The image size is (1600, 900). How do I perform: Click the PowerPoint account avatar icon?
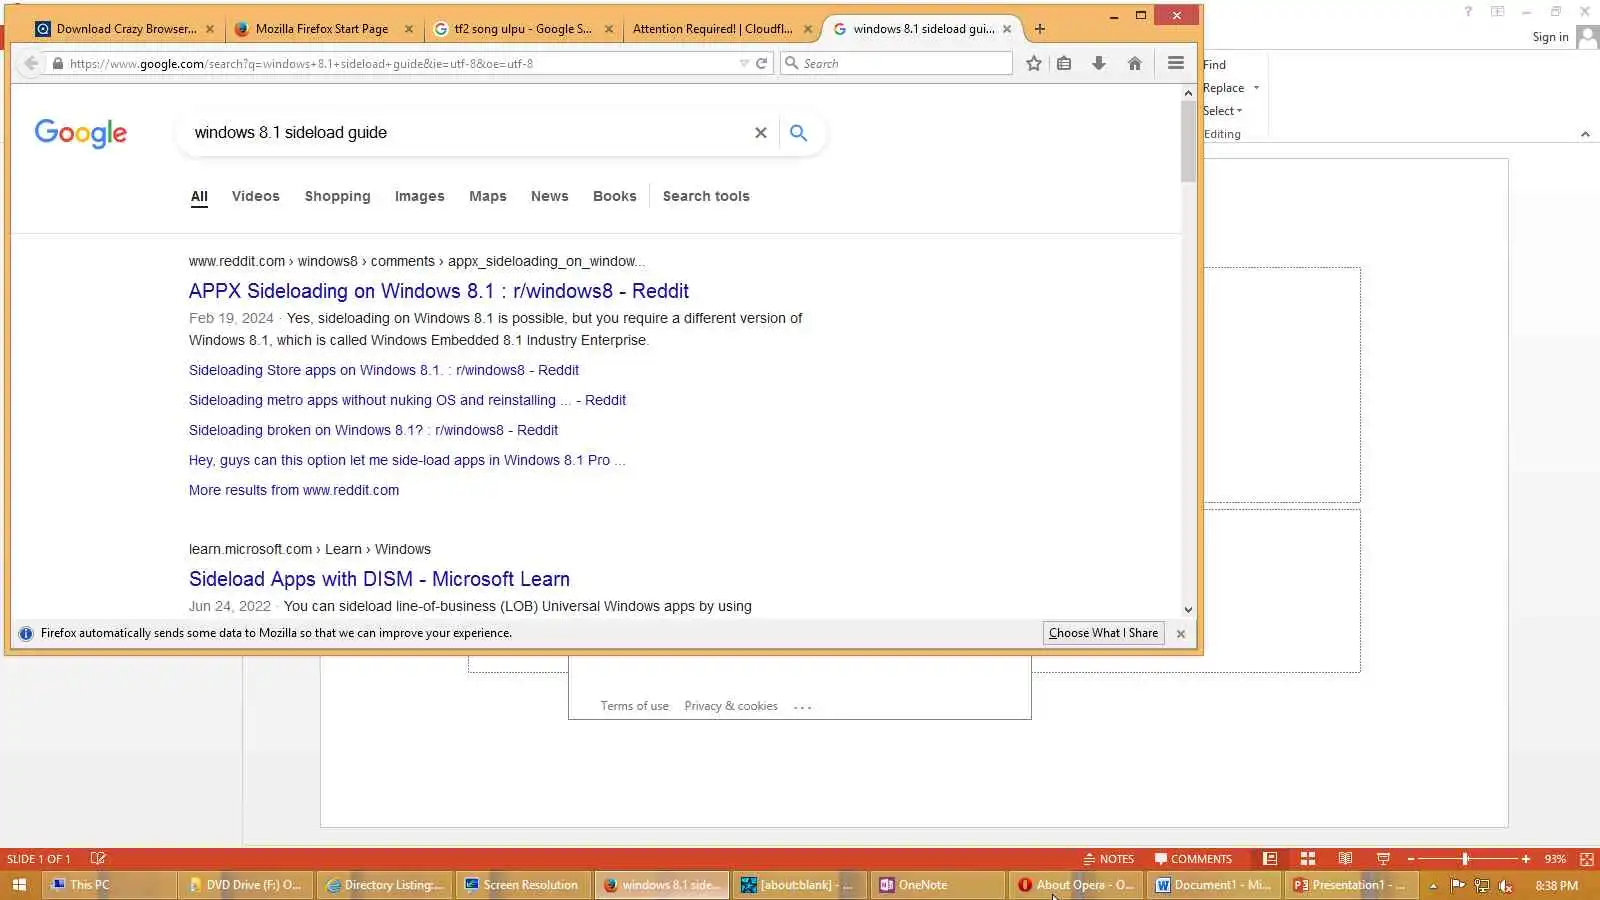point(1587,37)
